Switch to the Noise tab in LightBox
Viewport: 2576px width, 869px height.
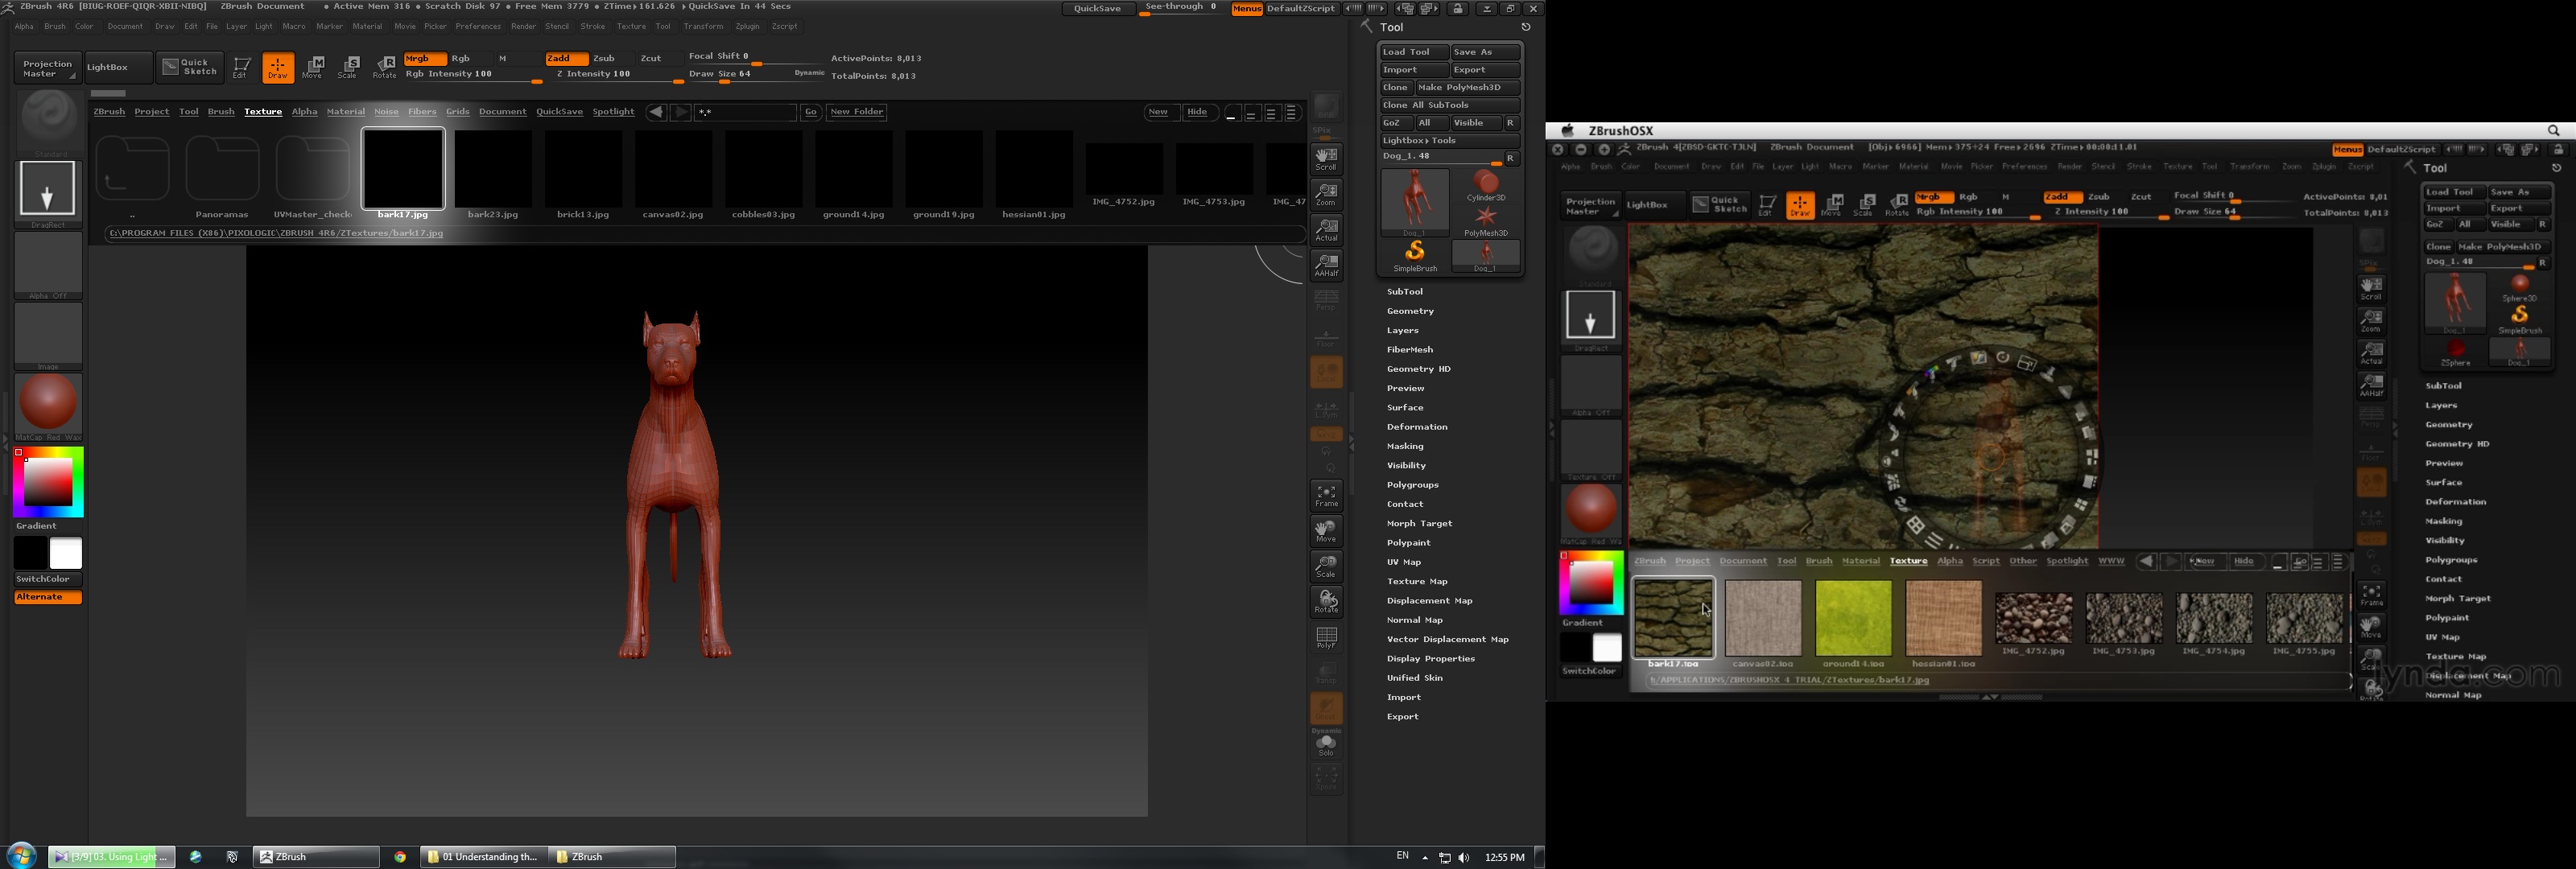click(386, 112)
